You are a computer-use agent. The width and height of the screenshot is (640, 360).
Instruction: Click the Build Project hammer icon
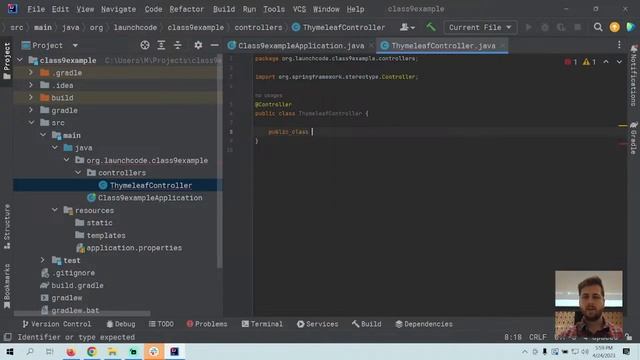431,27
